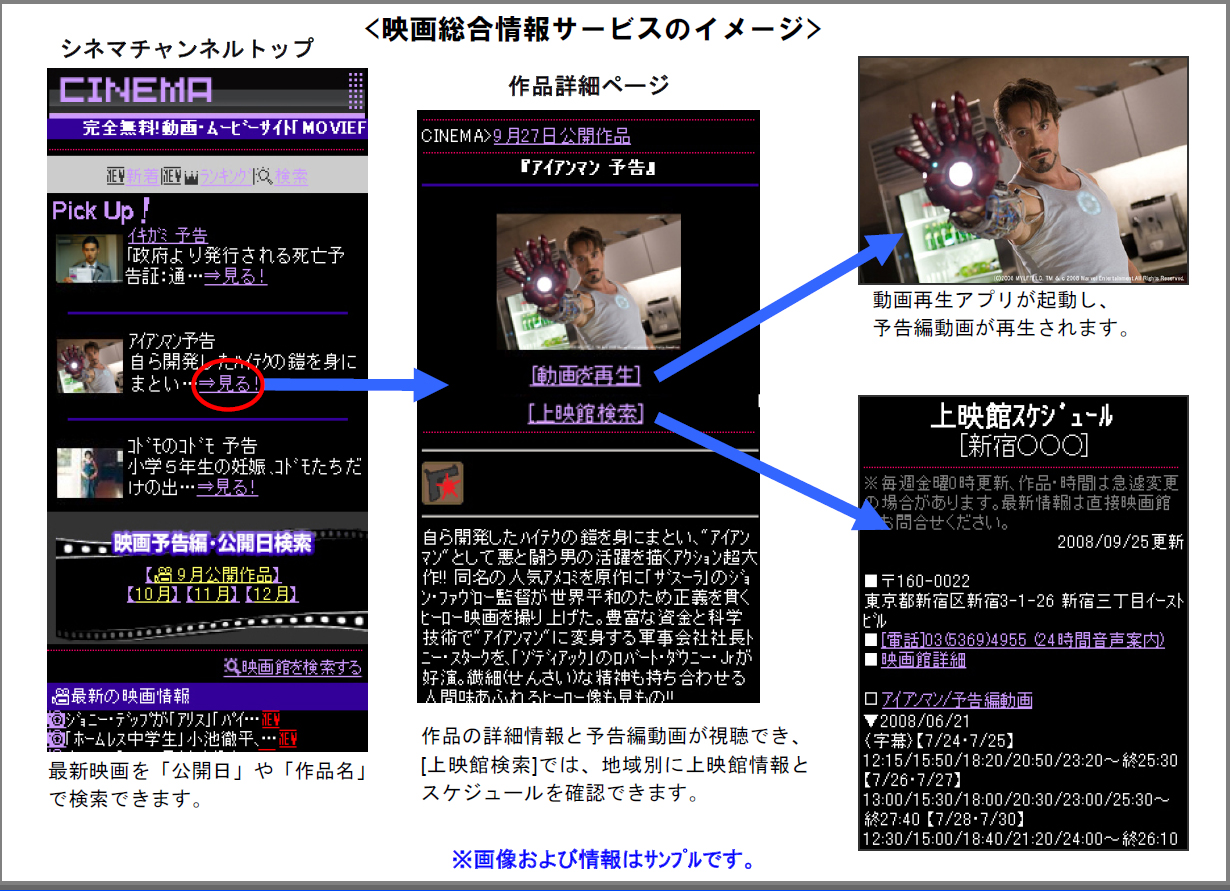This screenshot has height=891, width=1230.
Task: Click ⇒見る! in the アイアンマン予告 entry
Action: 229,383
